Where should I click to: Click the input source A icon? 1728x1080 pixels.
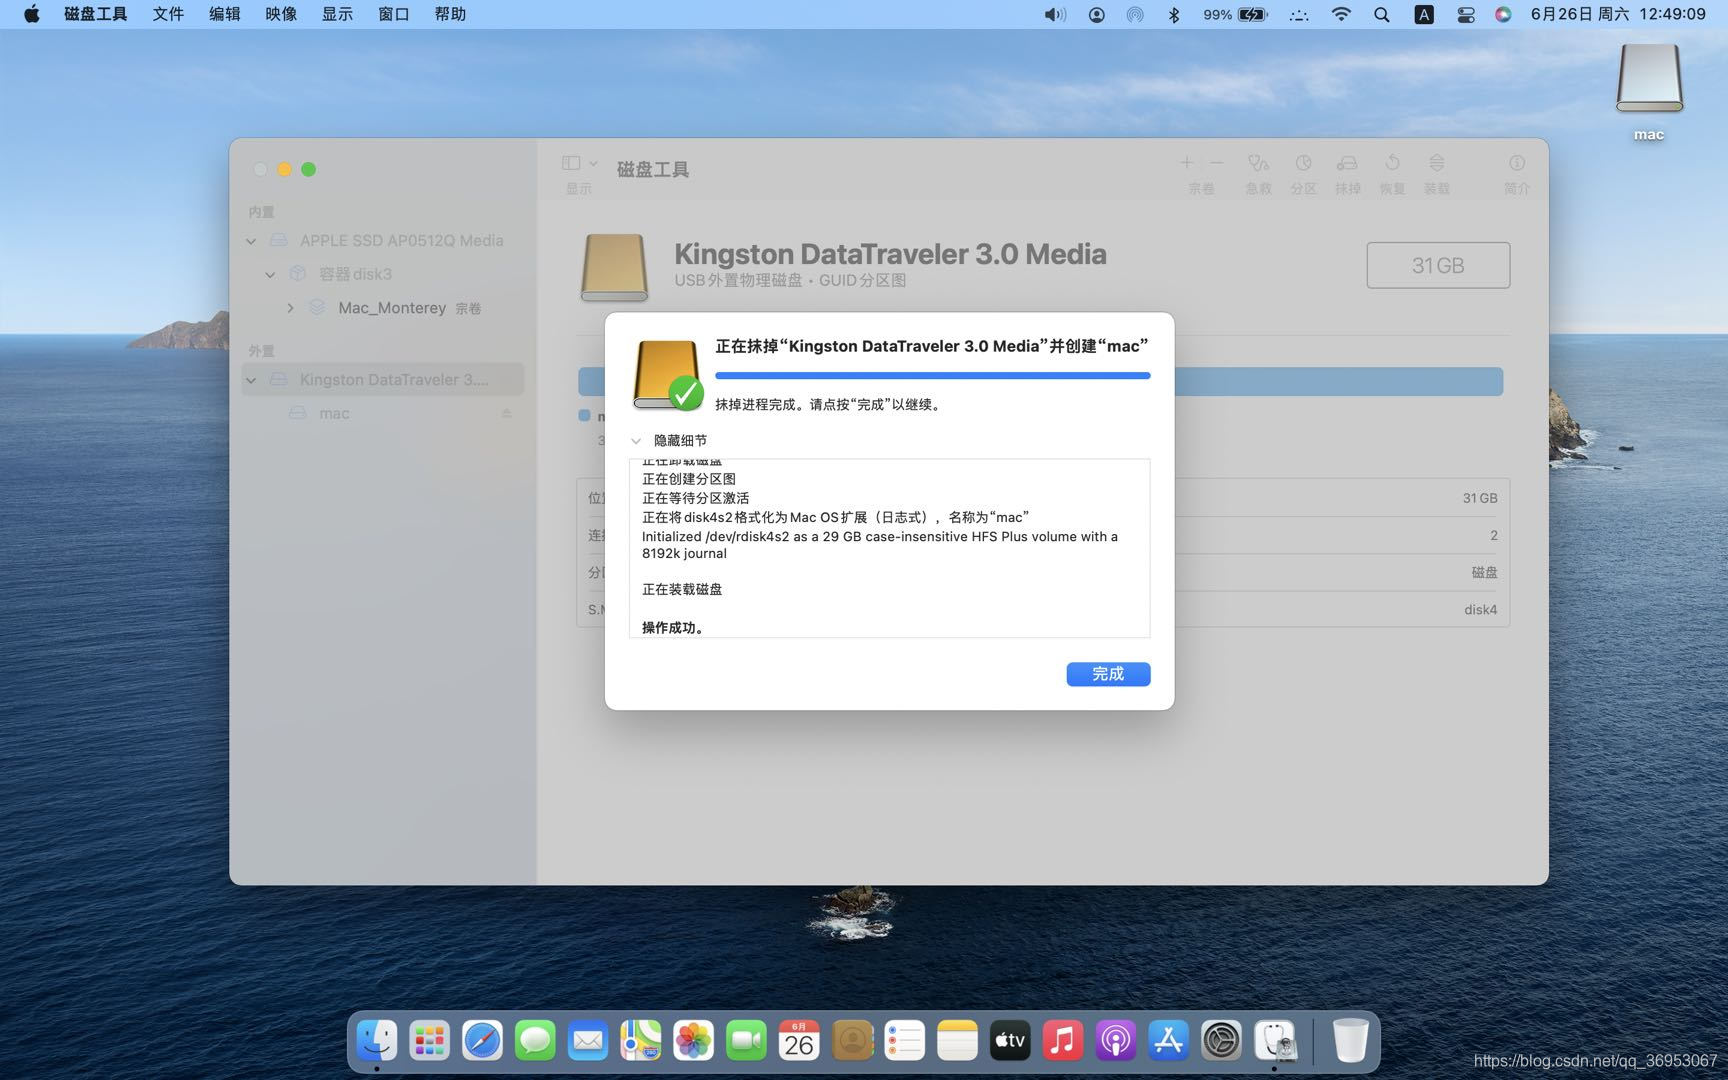coord(1424,14)
